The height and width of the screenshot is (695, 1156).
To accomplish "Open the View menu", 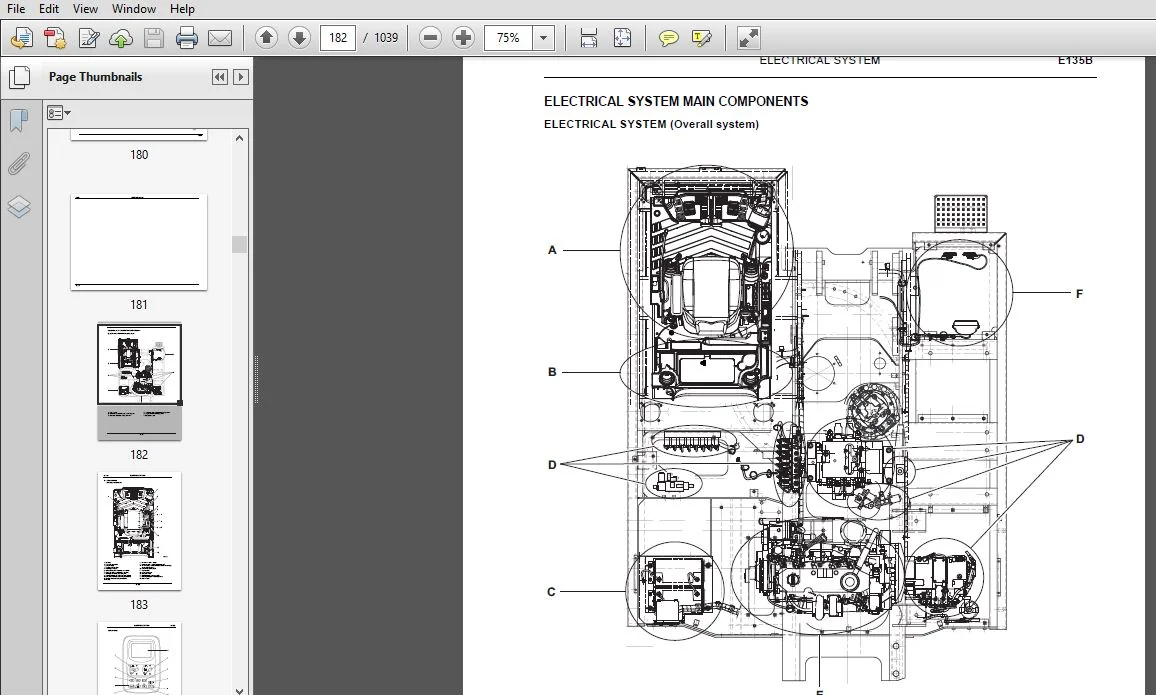I will [86, 9].
